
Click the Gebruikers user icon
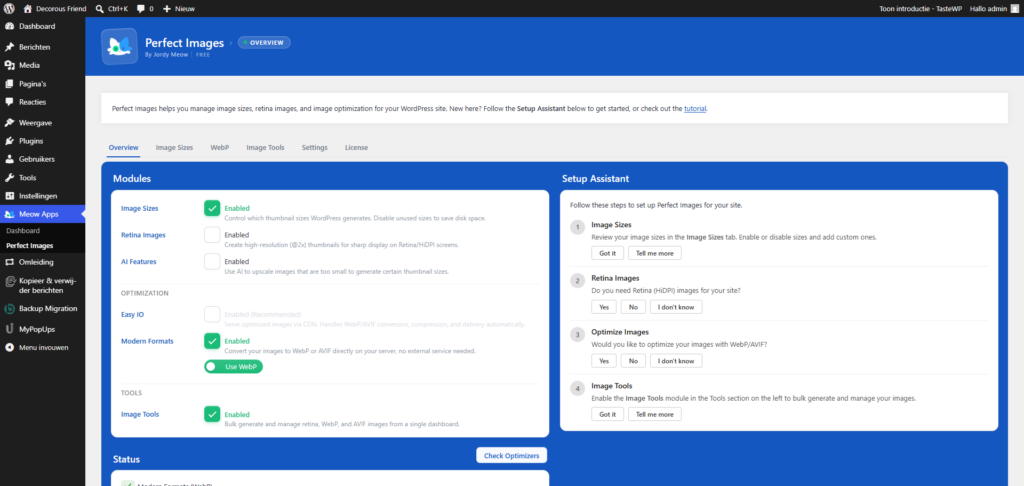tap(9, 159)
